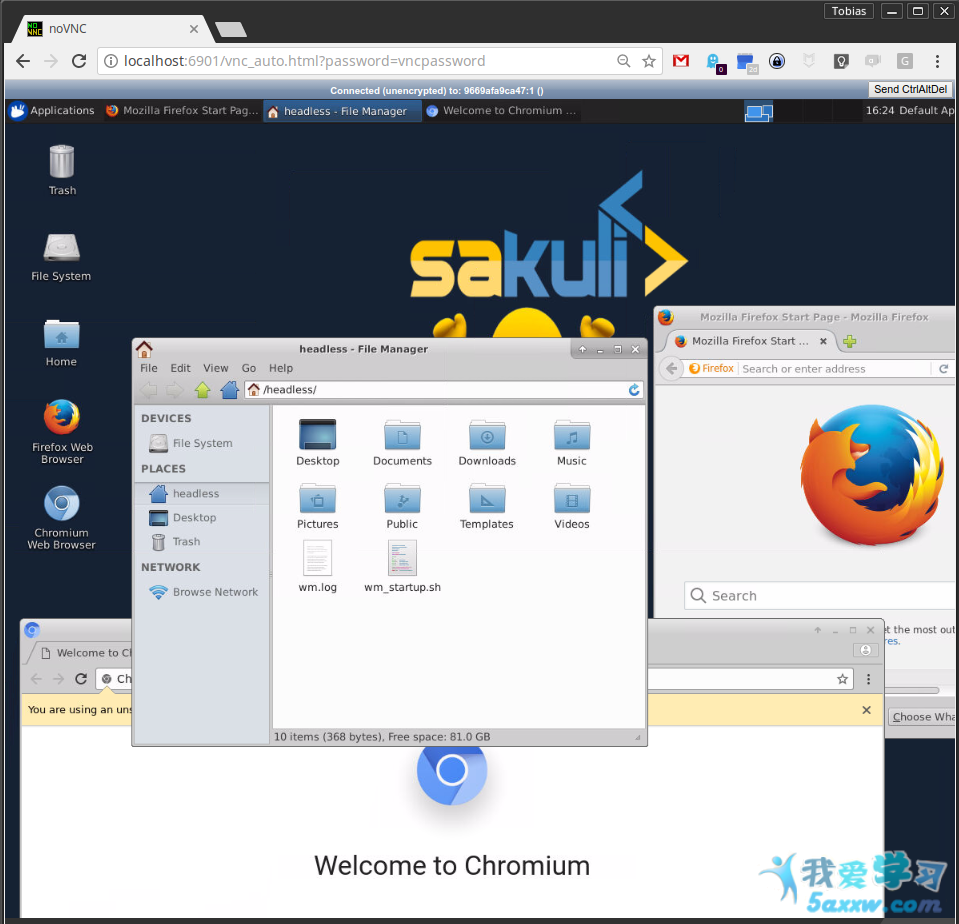Switch to Welcome to Chromium taskbar item
Image resolution: width=959 pixels, height=924 pixels.
point(502,111)
